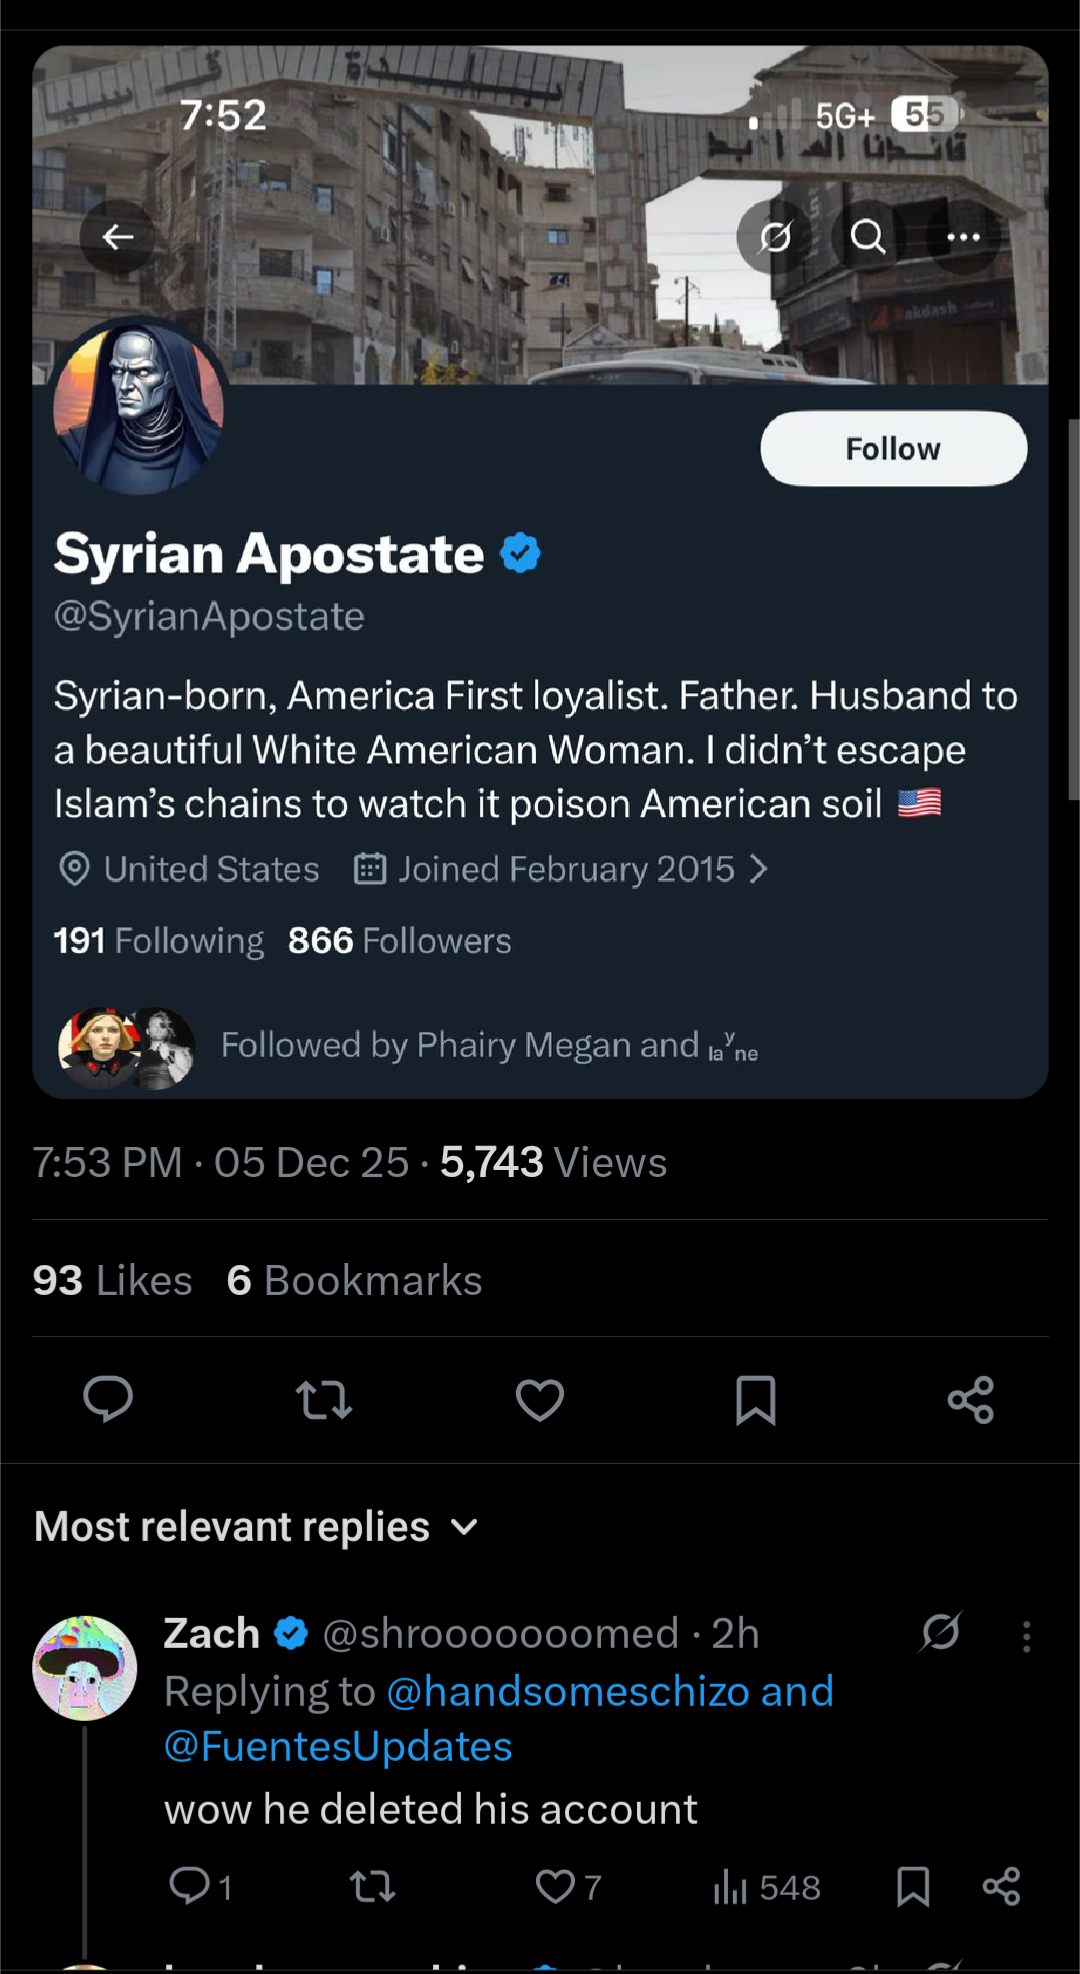Open Zach's mushroom profile avatar
Screen dimensions: 1080x1974
85,1667
